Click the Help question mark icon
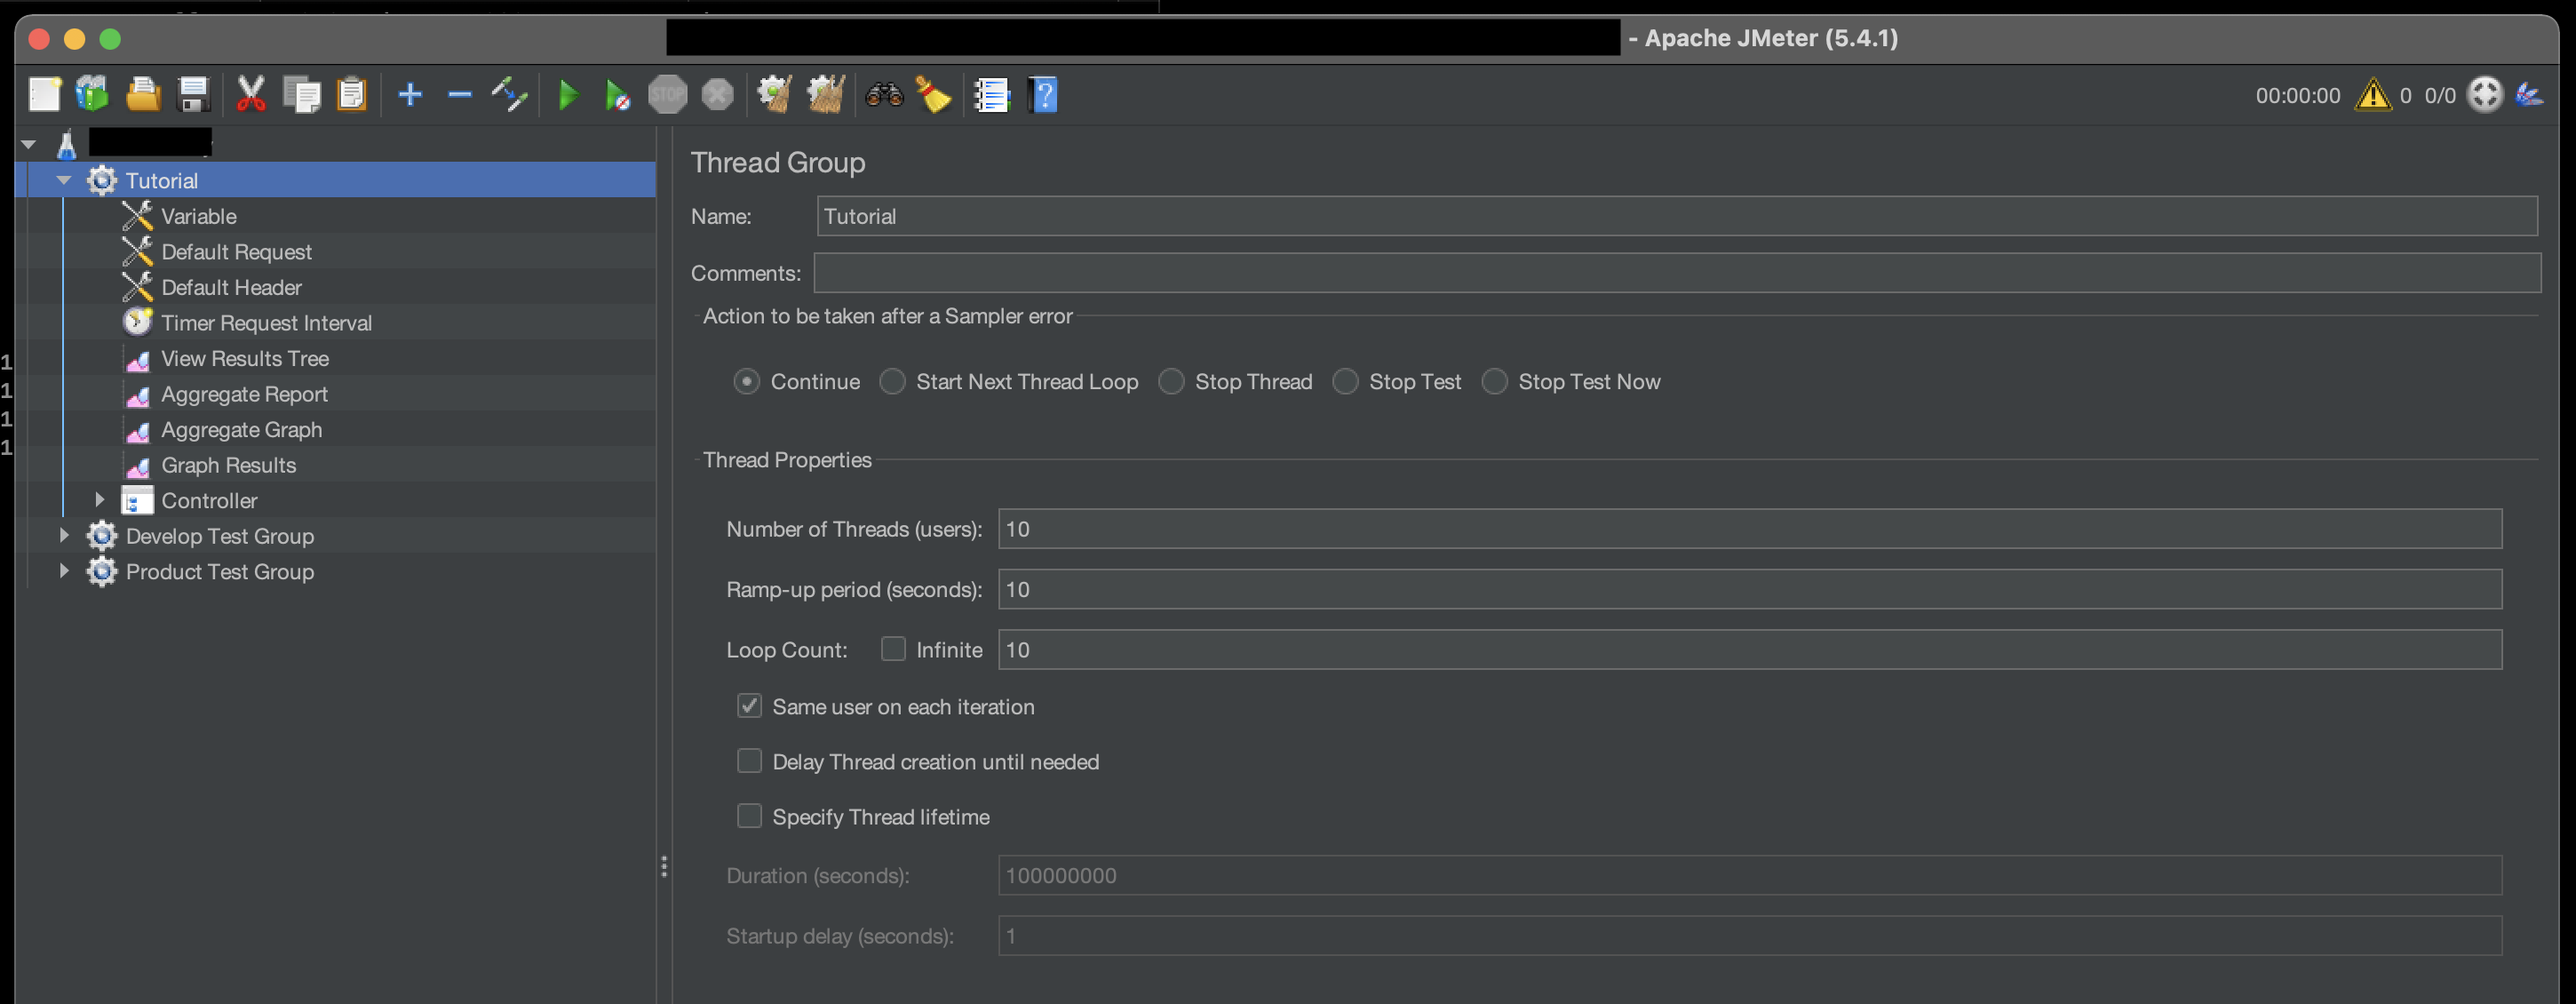2576x1004 pixels. [x=1043, y=96]
